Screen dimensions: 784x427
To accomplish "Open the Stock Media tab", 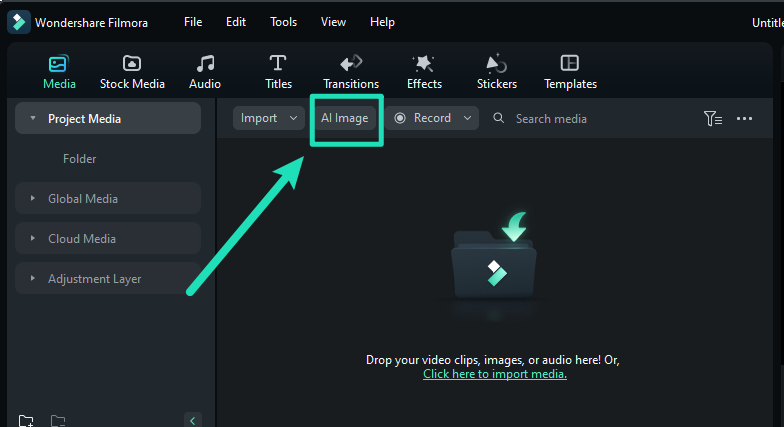I will tap(132, 72).
